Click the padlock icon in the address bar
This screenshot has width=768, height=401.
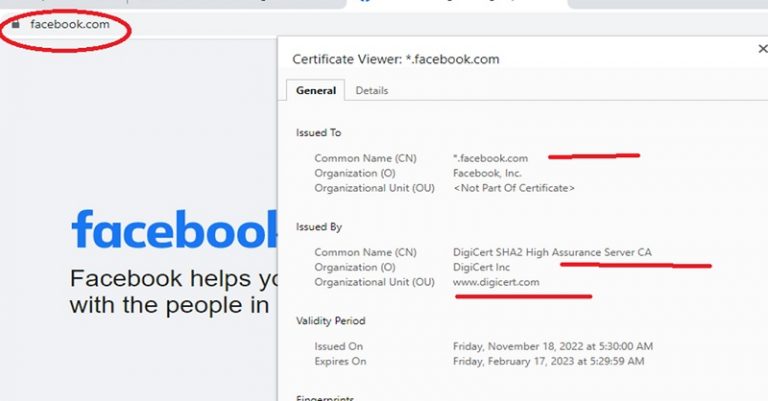pos(15,24)
